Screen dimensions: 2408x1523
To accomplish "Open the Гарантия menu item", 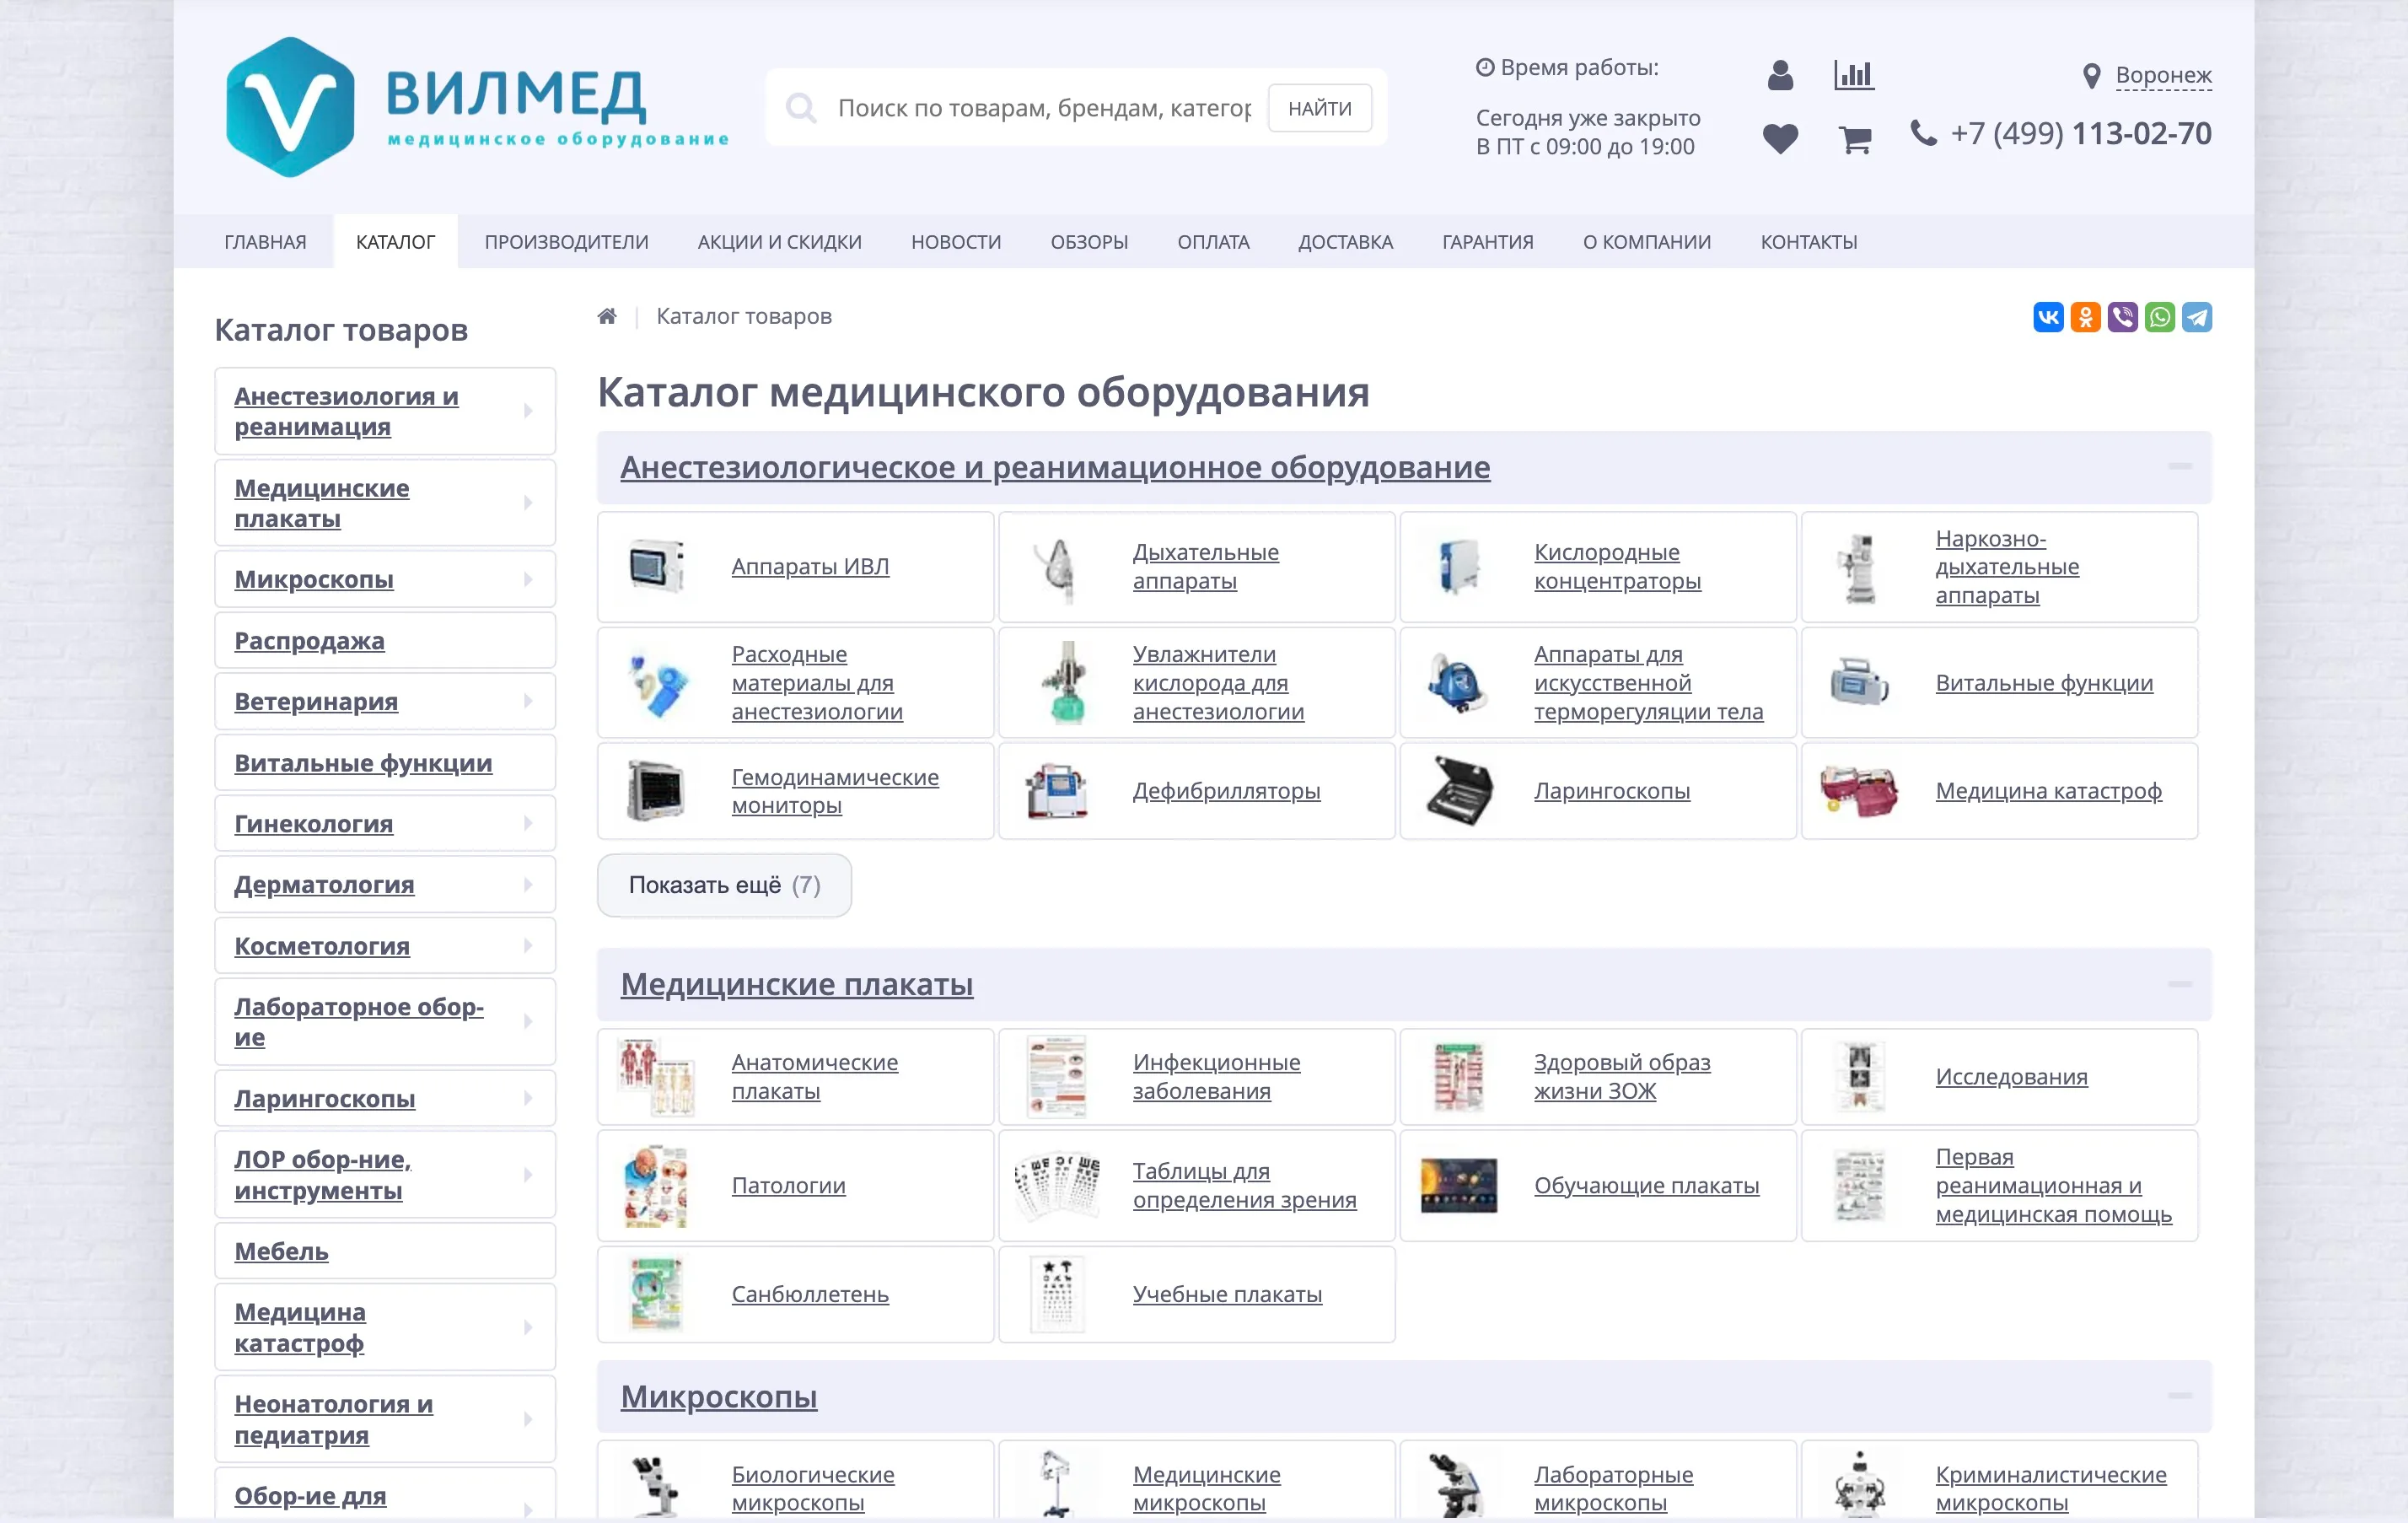I will coord(1487,241).
